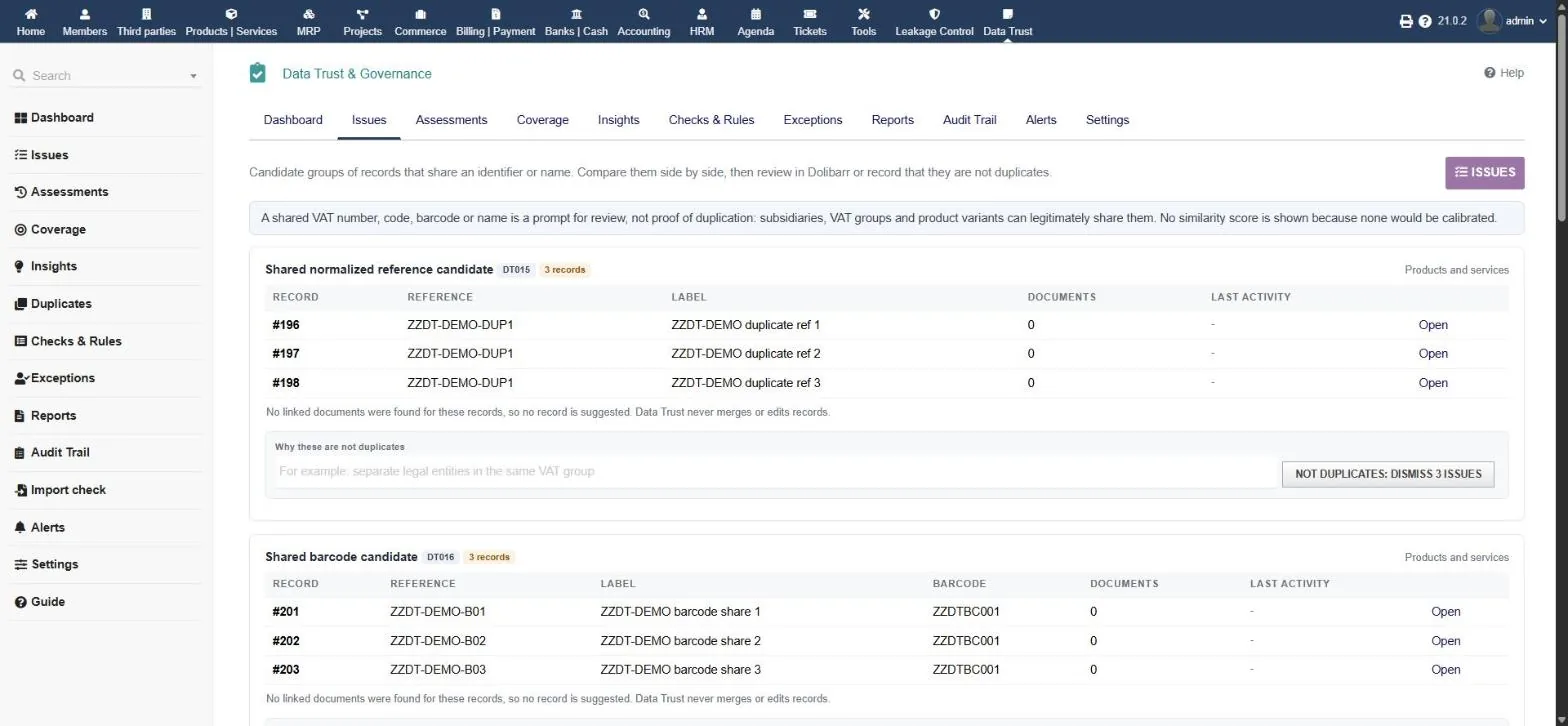Open the Commerce module icon

click(x=420, y=14)
